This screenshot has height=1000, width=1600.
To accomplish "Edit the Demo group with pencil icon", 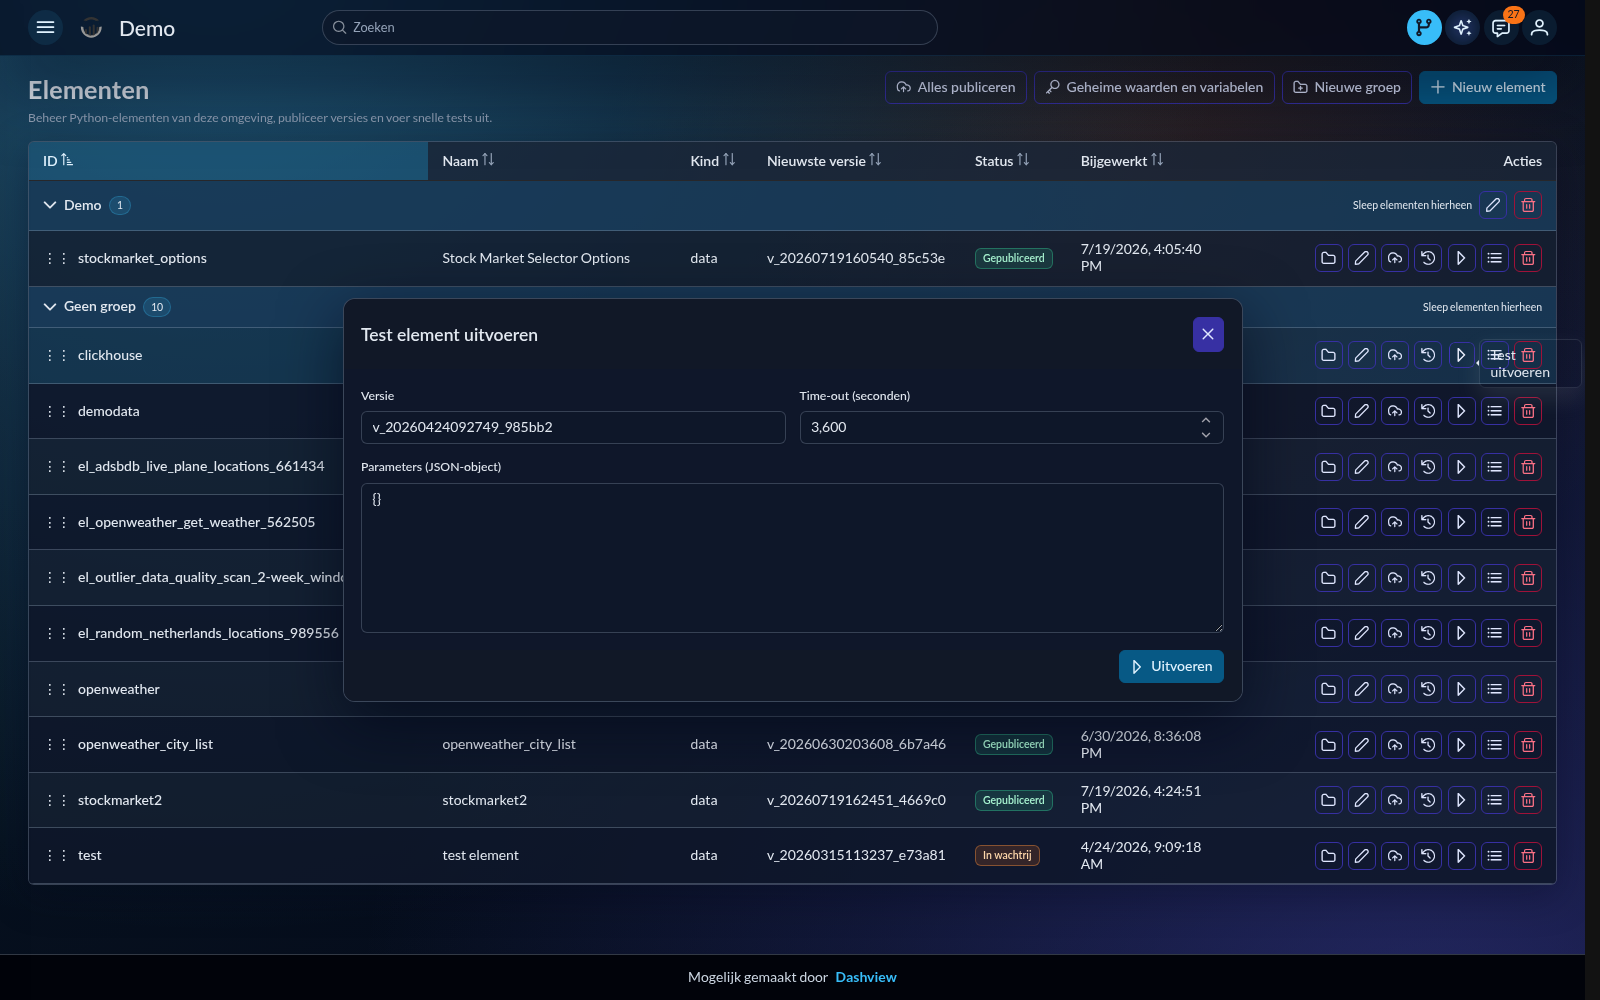I will tap(1493, 205).
